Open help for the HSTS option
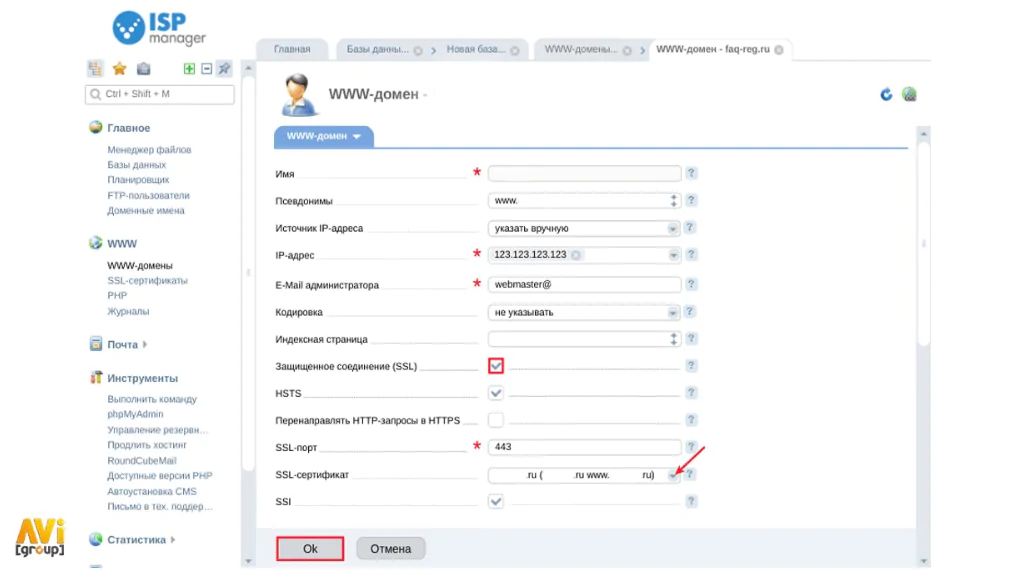 (691, 392)
